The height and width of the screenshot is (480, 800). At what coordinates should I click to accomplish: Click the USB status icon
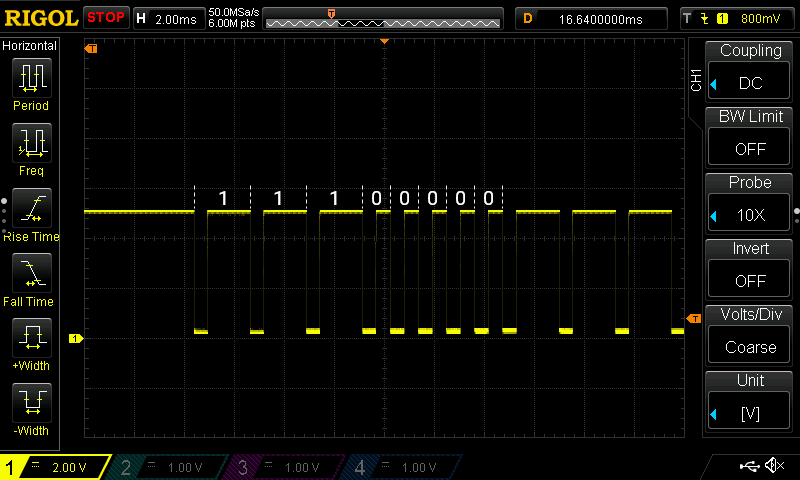pyautogui.click(x=748, y=466)
